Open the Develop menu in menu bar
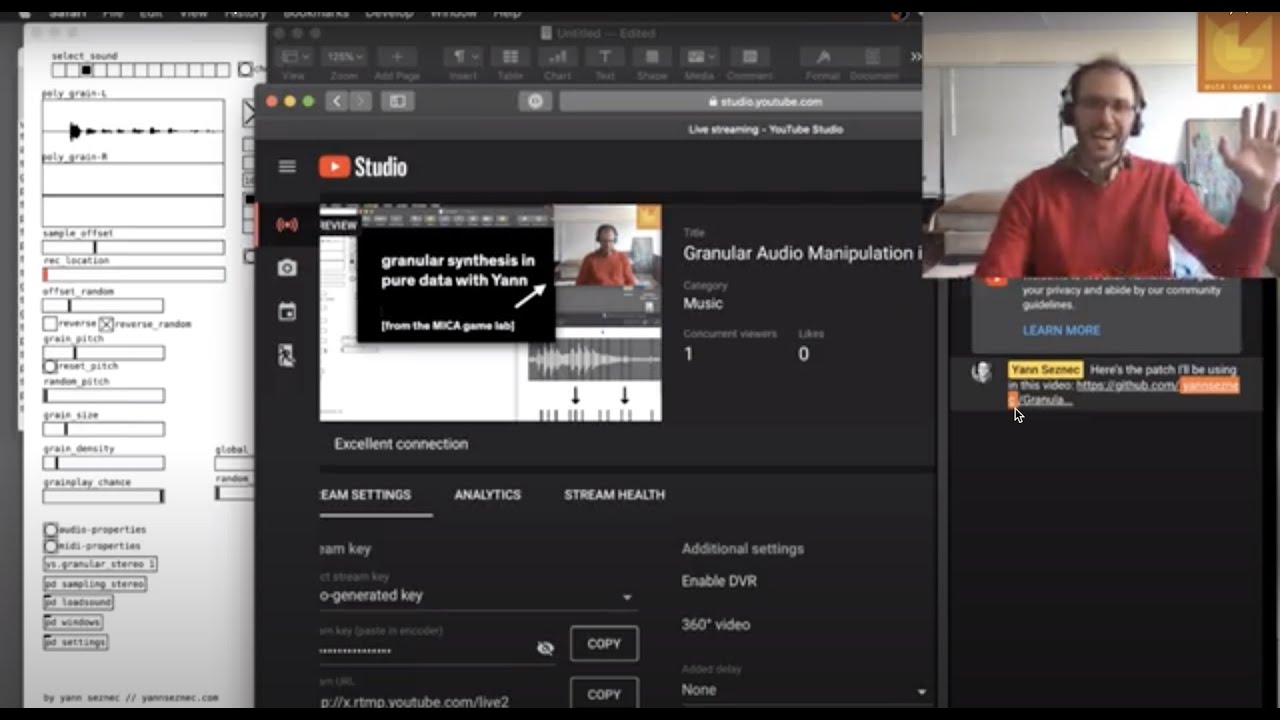The height and width of the screenshot is (720, 1280). click(389, 13)
